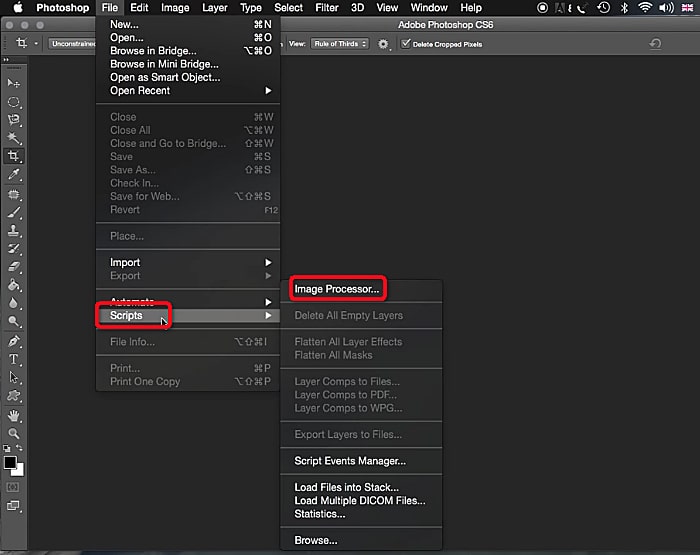Select the Hand tool
The image size is (700, 555).
[13, 416]
